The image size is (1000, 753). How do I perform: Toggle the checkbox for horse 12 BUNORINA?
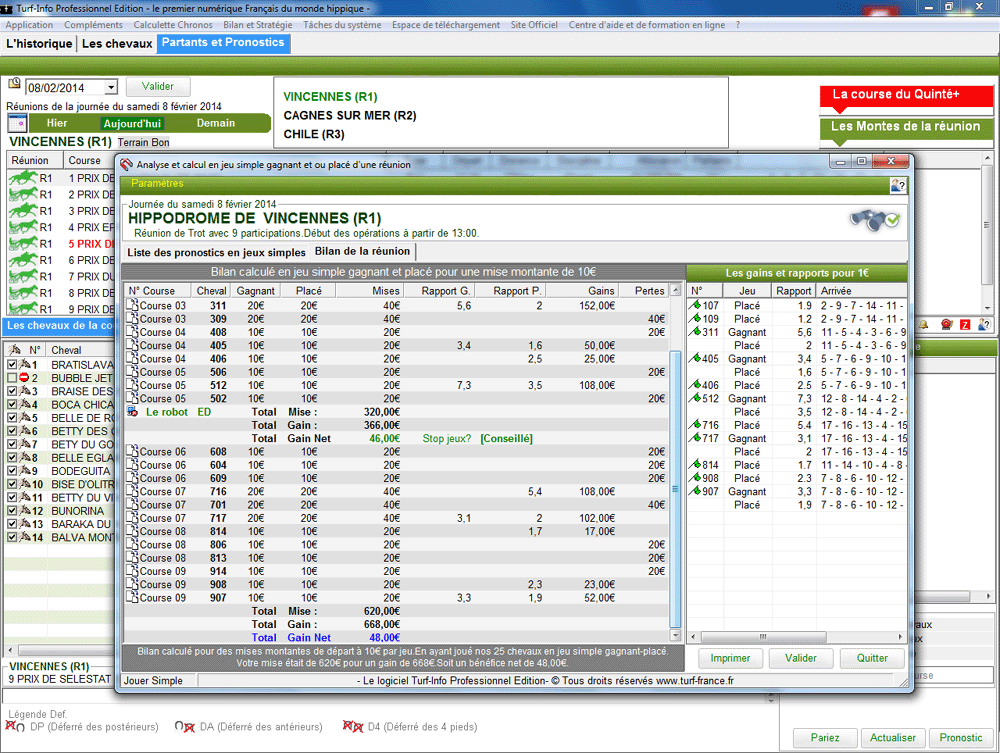[x=11, y=511]
